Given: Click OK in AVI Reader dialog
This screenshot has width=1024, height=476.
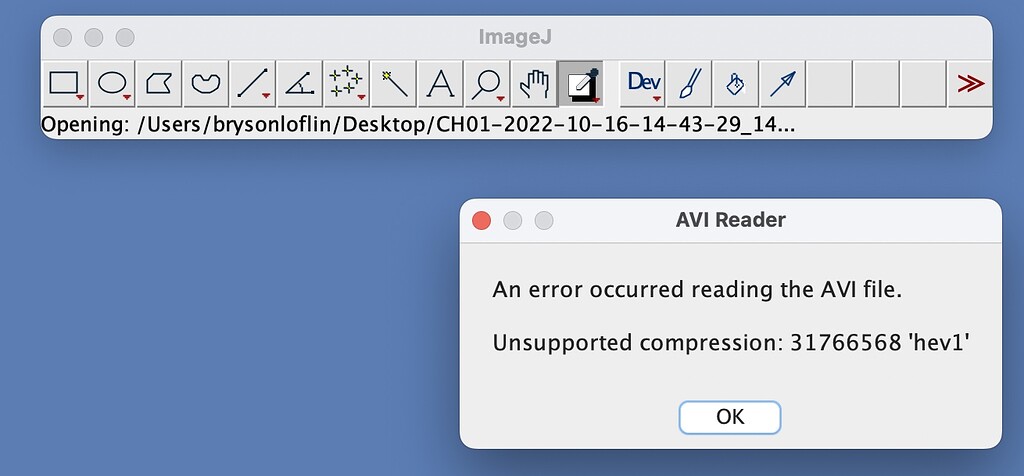Looking at the screenshot, I should [x=729, y=417].
